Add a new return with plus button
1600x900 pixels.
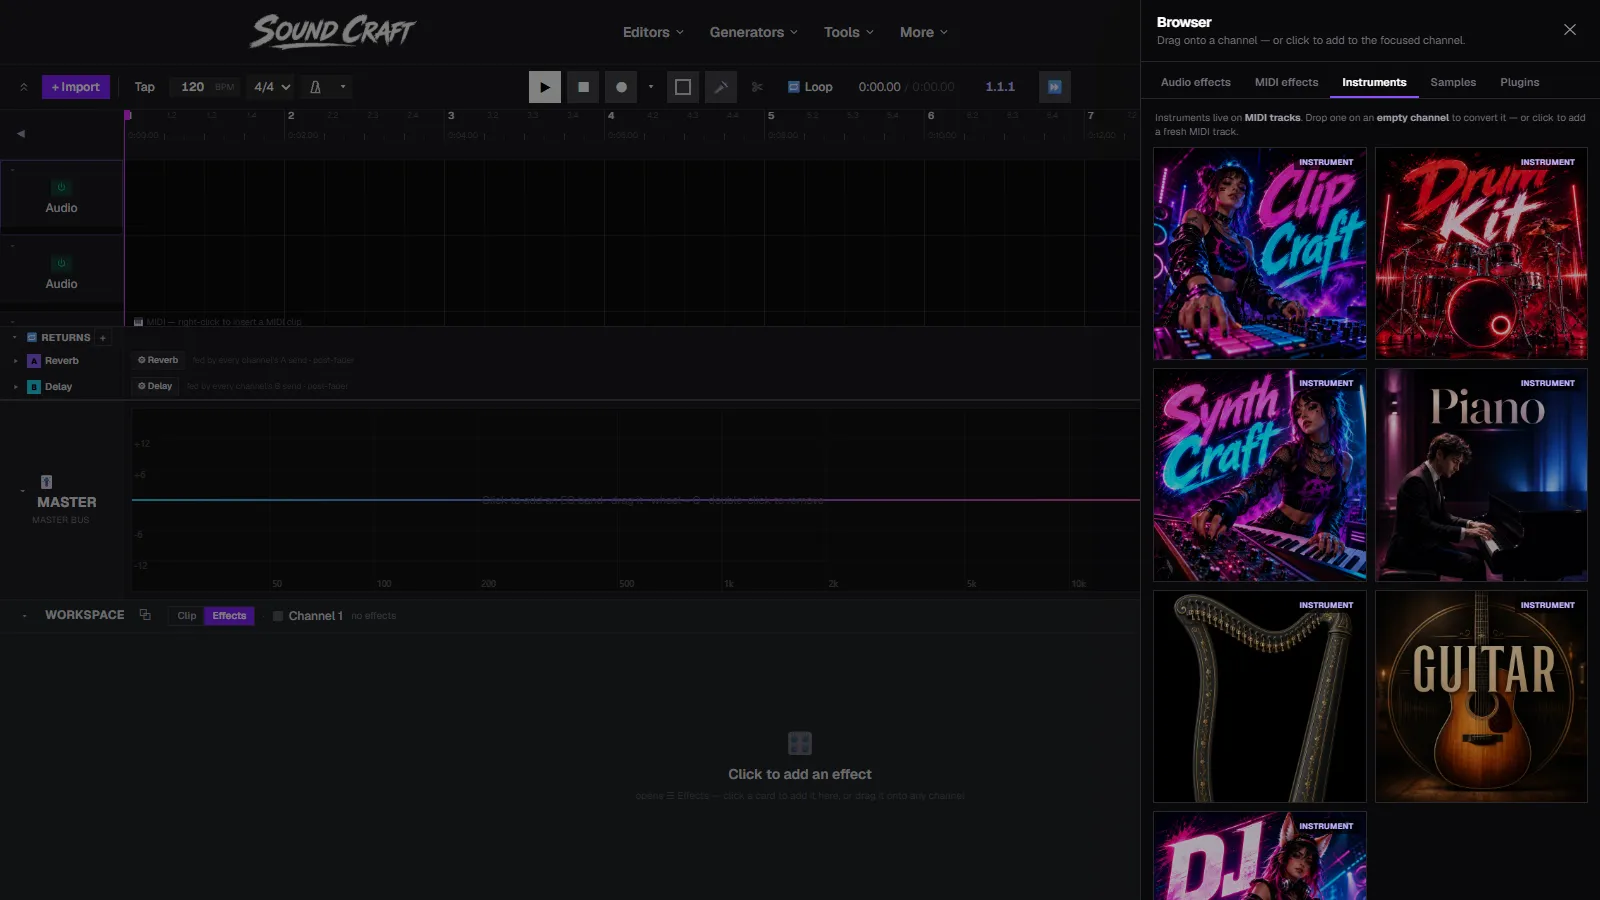102,338
